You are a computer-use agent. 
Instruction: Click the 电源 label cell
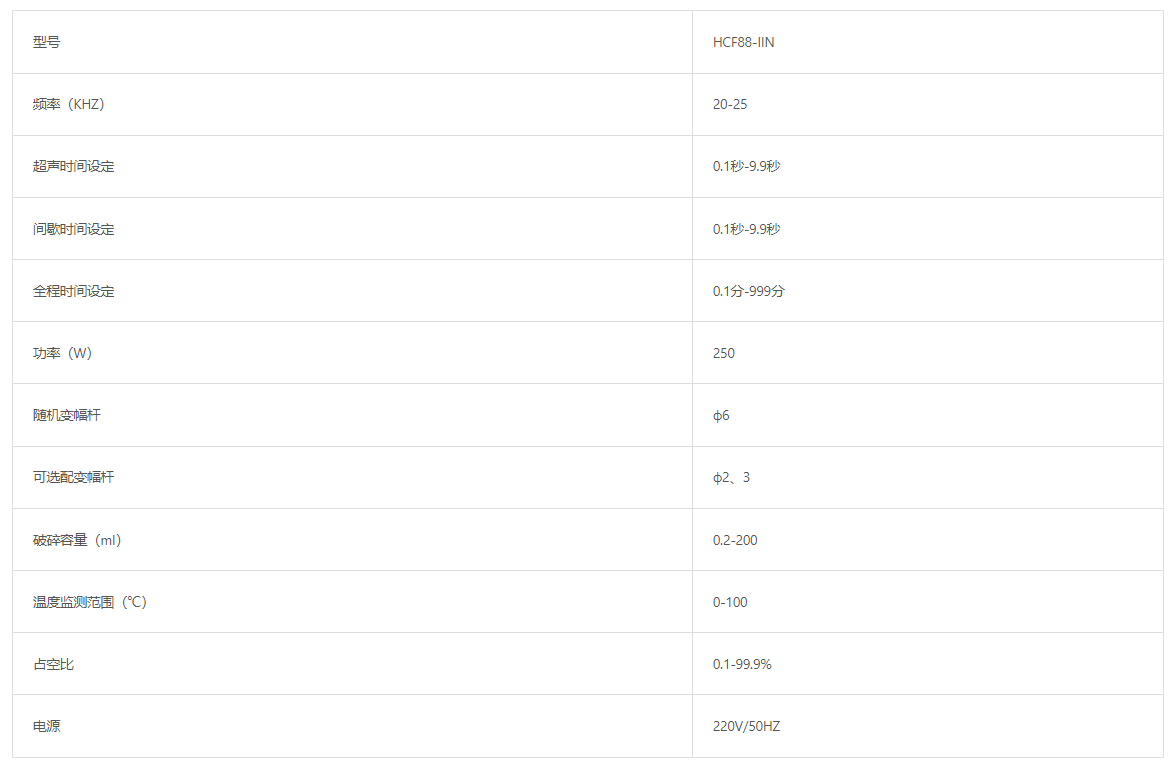tap(46, 726)
